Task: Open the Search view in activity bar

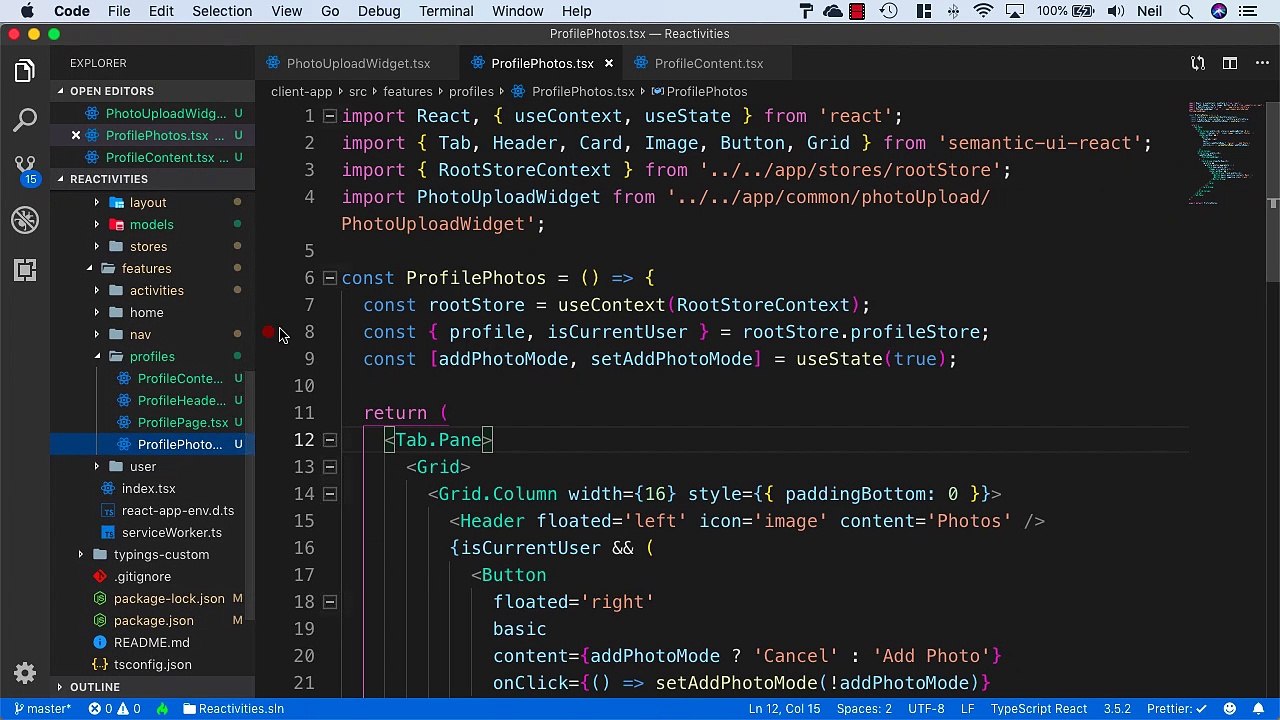Action: point(25,120)
